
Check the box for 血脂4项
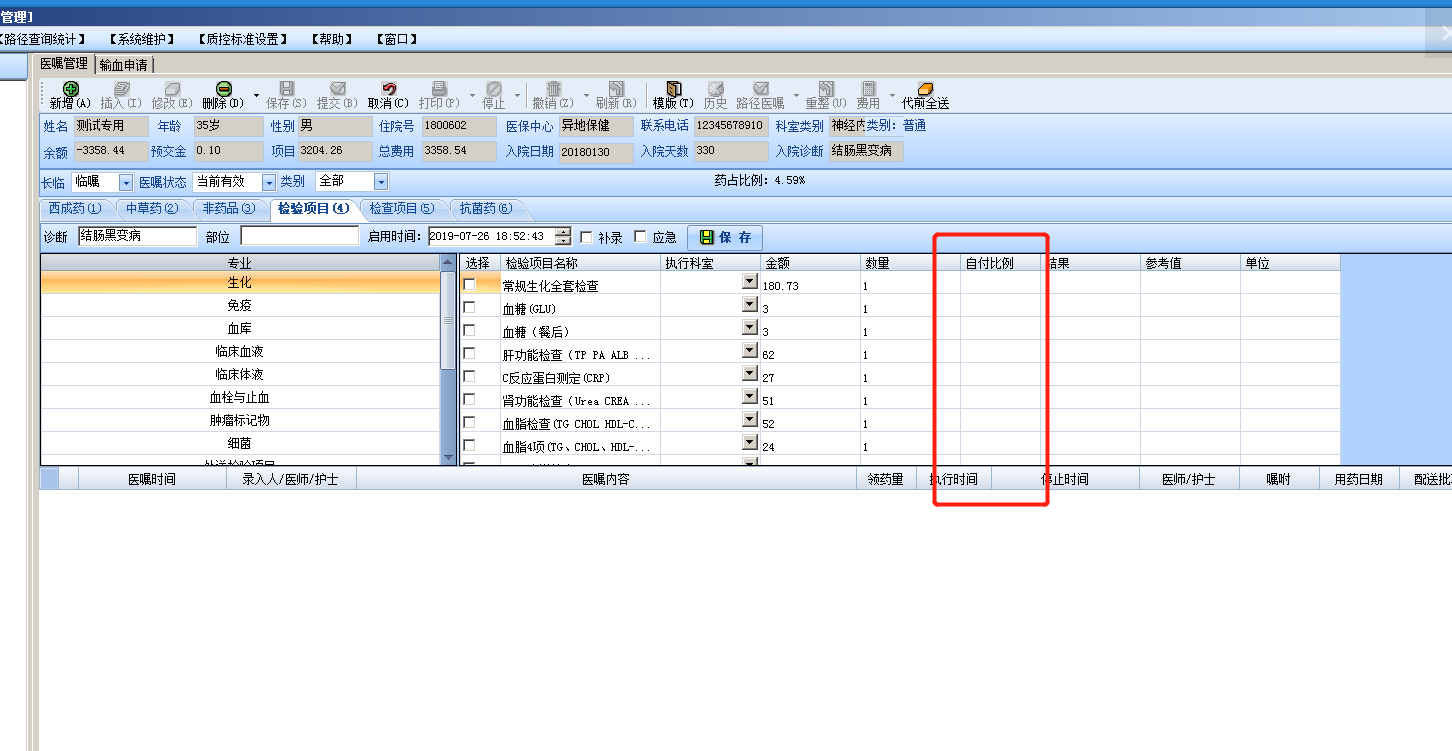pos(469,446)
